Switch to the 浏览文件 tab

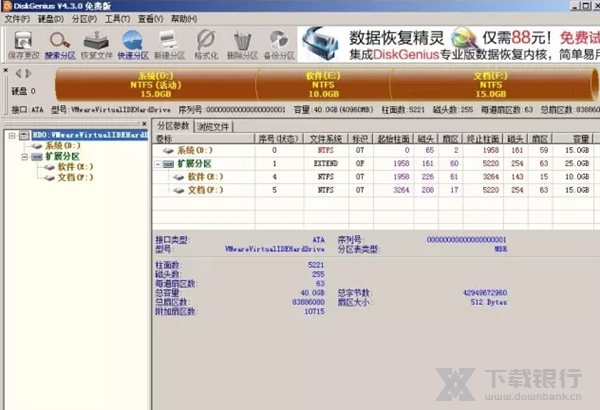[213, 127]
